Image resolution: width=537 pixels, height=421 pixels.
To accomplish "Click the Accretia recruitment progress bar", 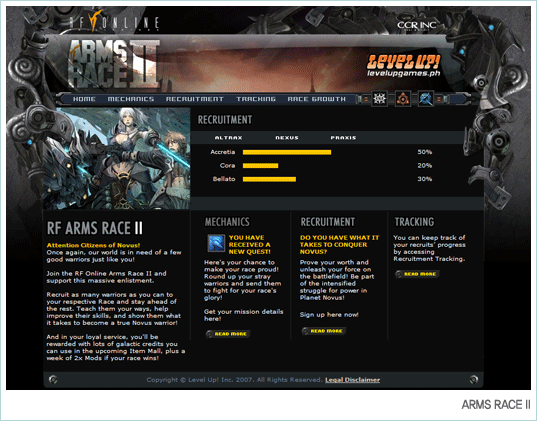I will [287, 152].
